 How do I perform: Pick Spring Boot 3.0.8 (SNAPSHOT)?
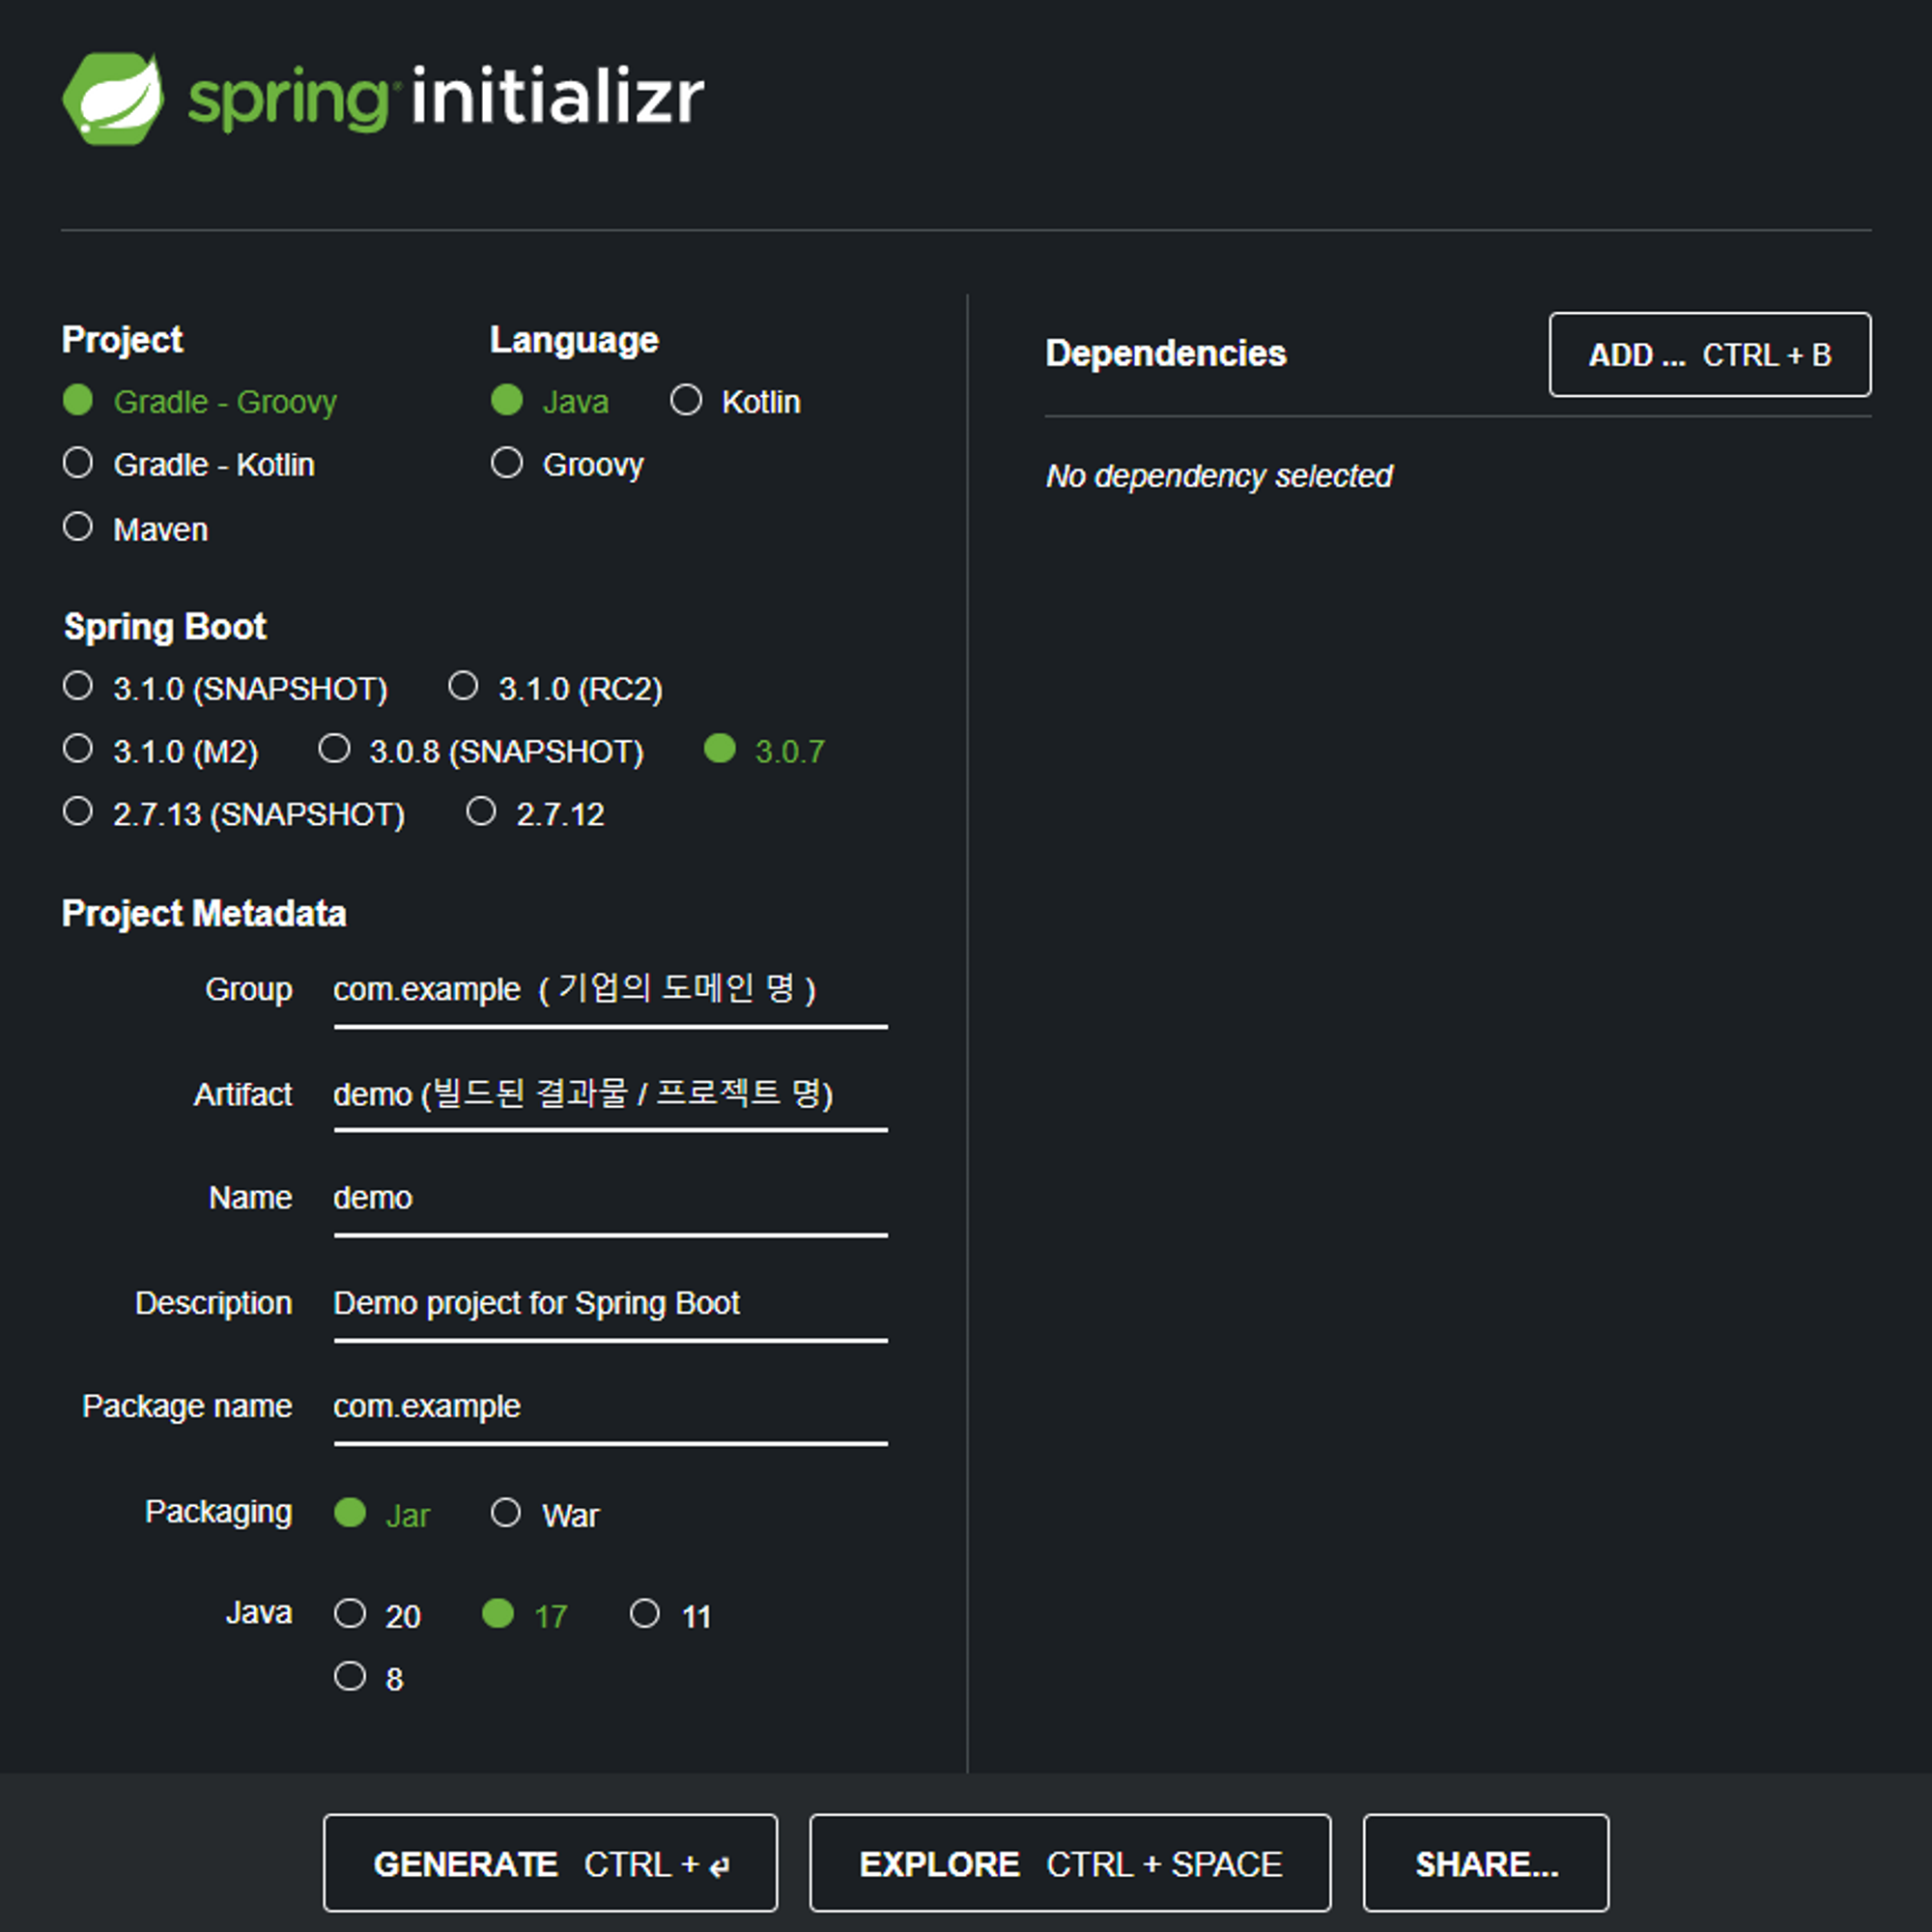pyautogui.click(x=334, y=749)
